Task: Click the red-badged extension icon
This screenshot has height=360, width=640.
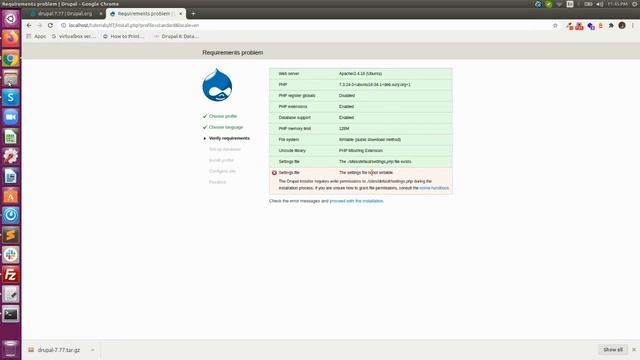Action: pyautogui.click(x=579, y=26)
